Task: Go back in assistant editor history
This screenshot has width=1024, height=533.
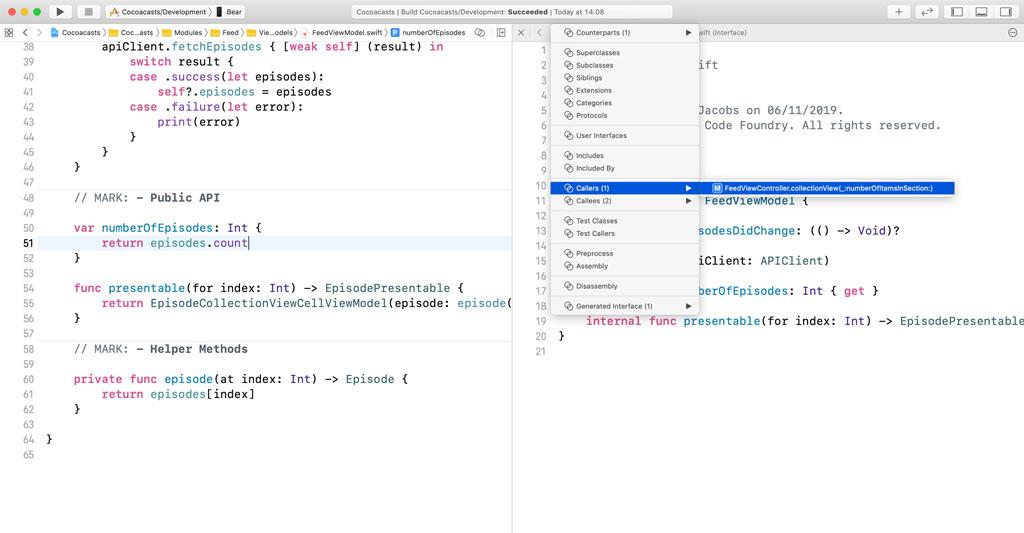Action: tap(539, 32)
